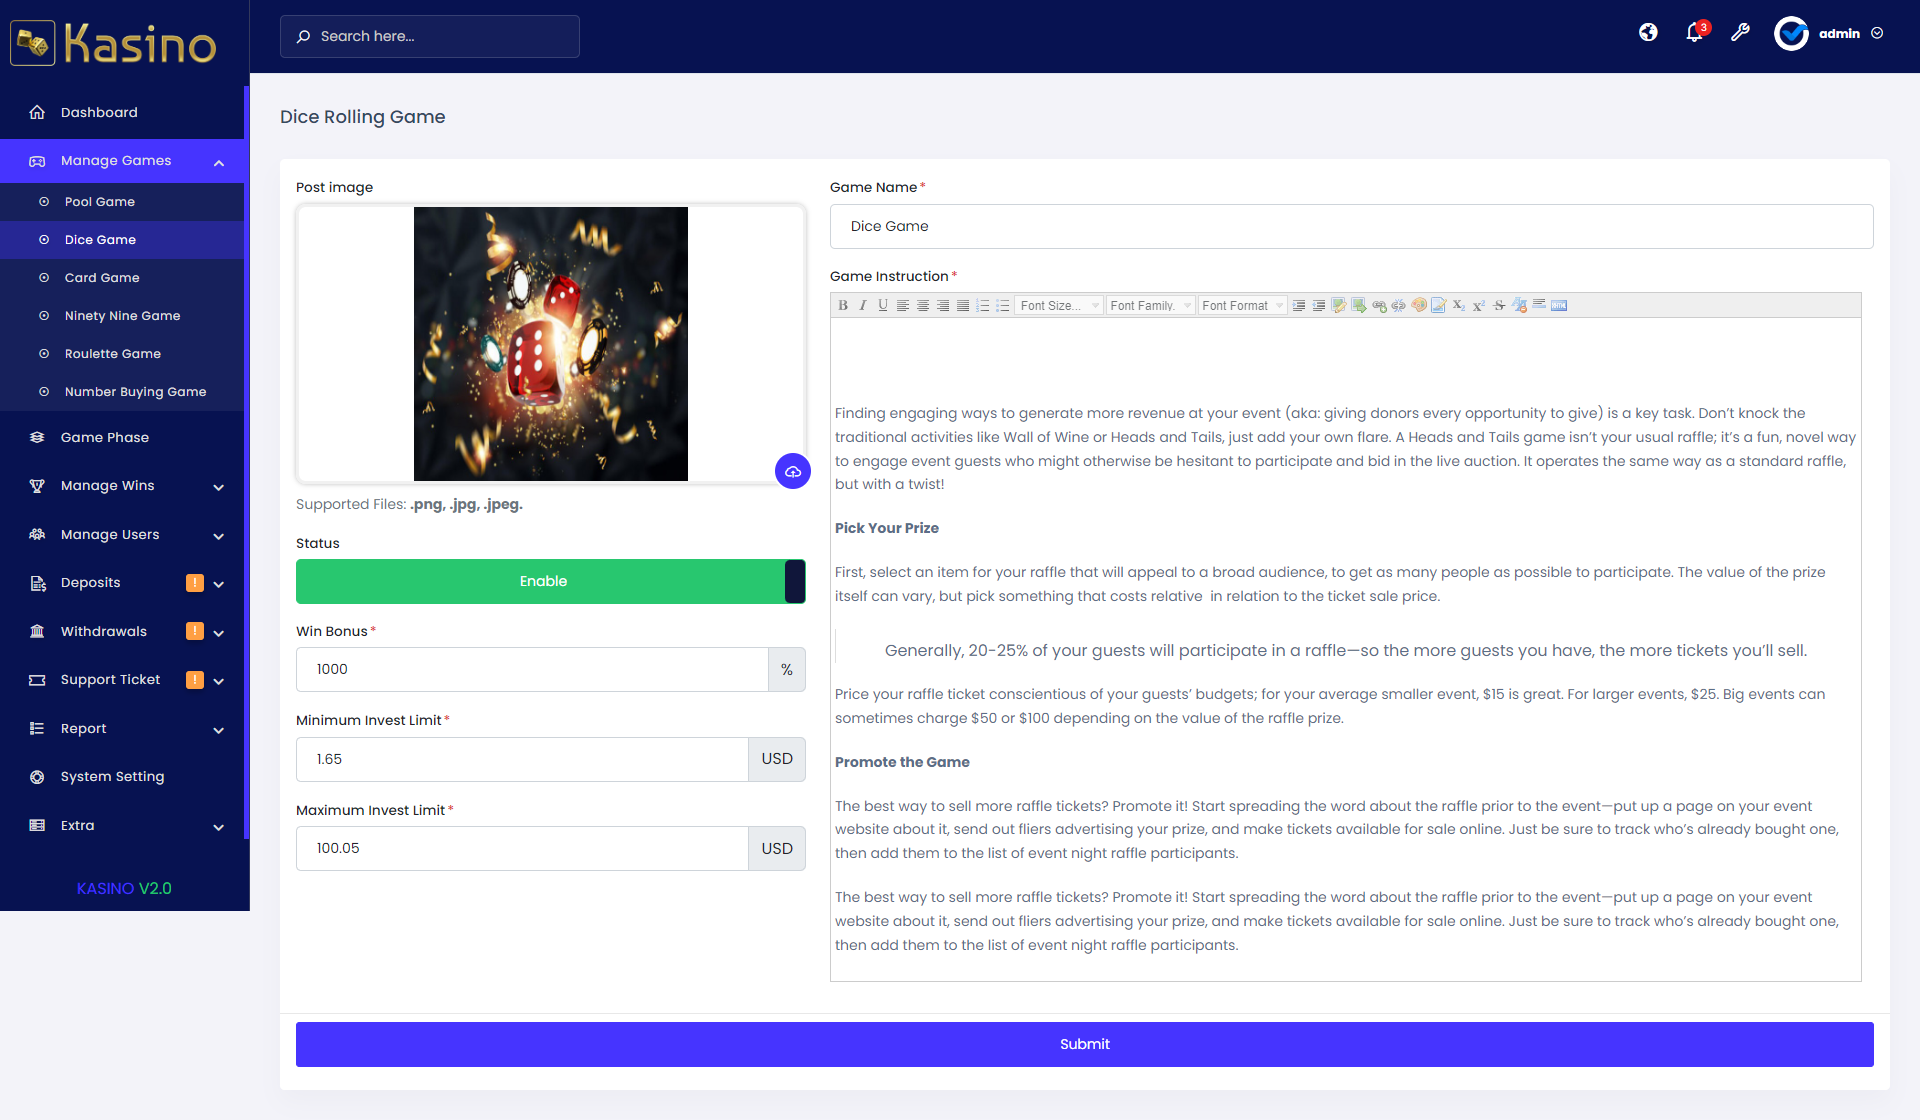
Task: Expand the Manage Users menu
Action: 122,535
